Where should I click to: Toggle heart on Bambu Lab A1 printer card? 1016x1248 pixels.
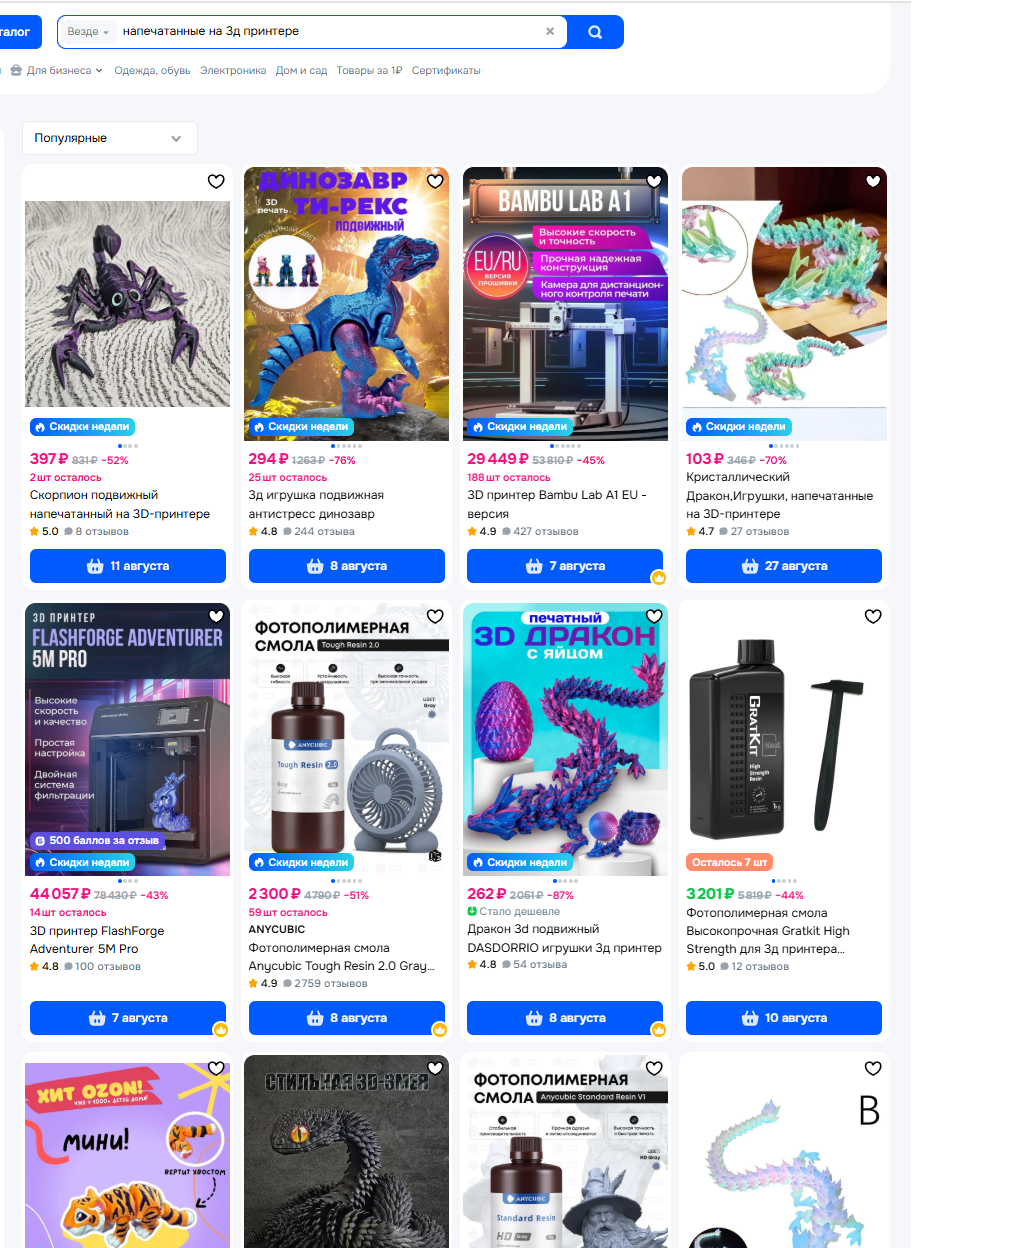click(x=654, y=181)
